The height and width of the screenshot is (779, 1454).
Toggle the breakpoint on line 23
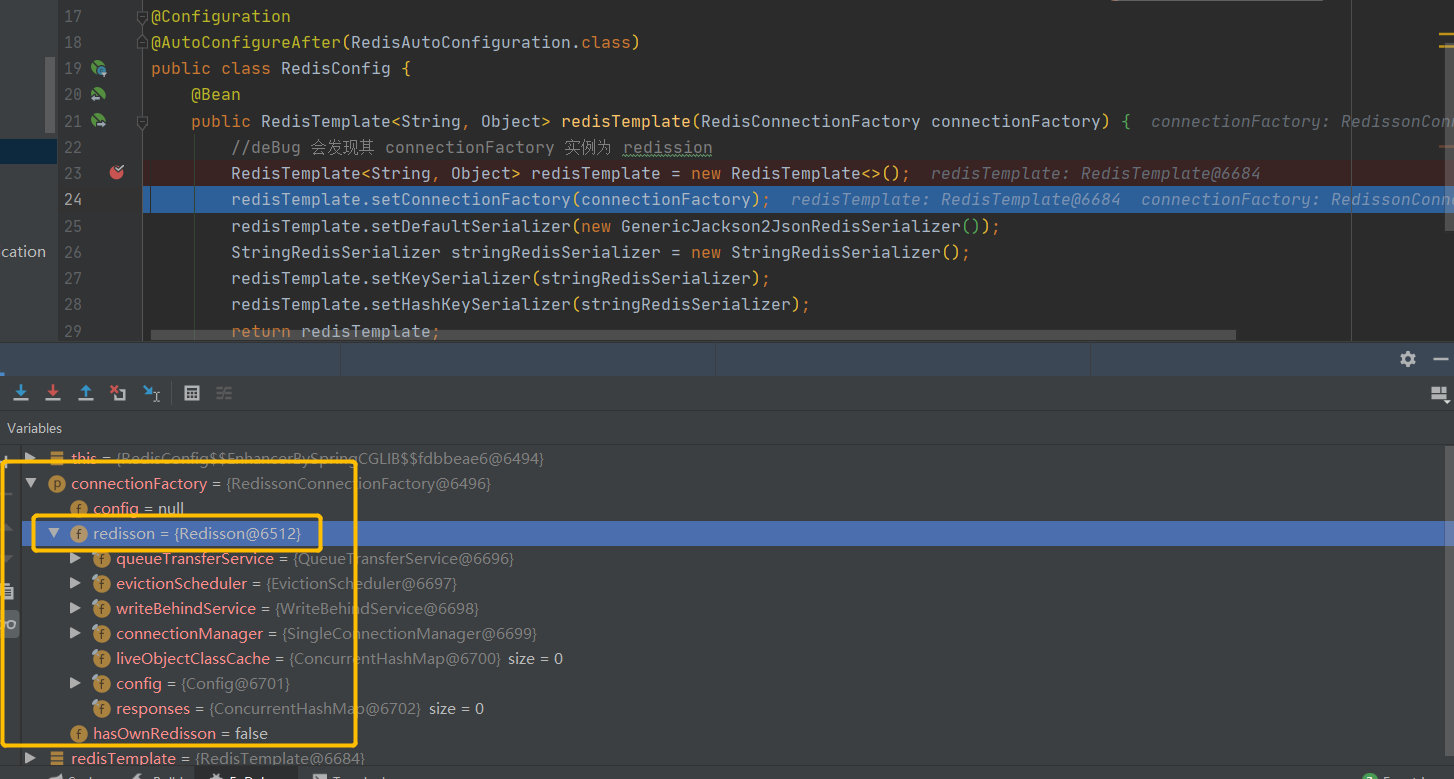pyautogui.click(x=117, y=172)
